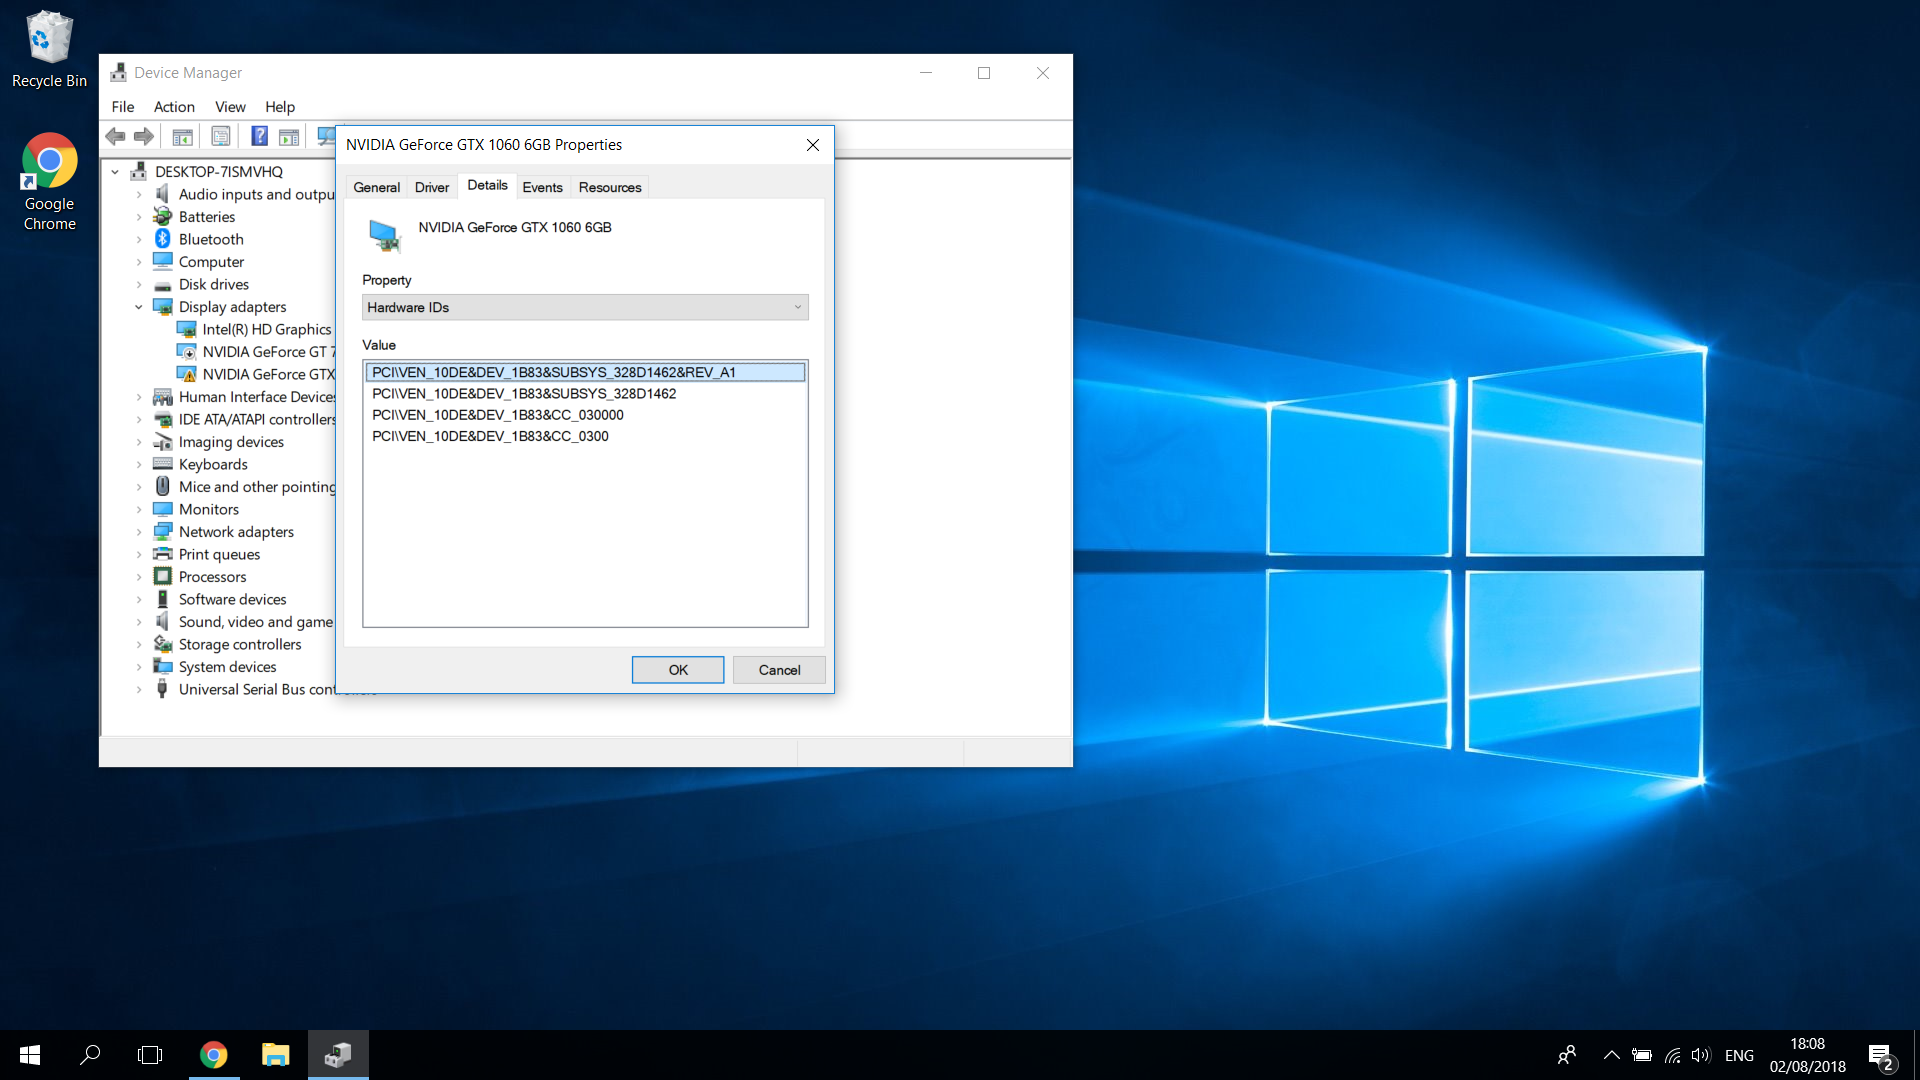This screenshot has width=1920, height=1080.
Task: Open the Action menu
Action: pyautogui.click(x=174, y=107)
